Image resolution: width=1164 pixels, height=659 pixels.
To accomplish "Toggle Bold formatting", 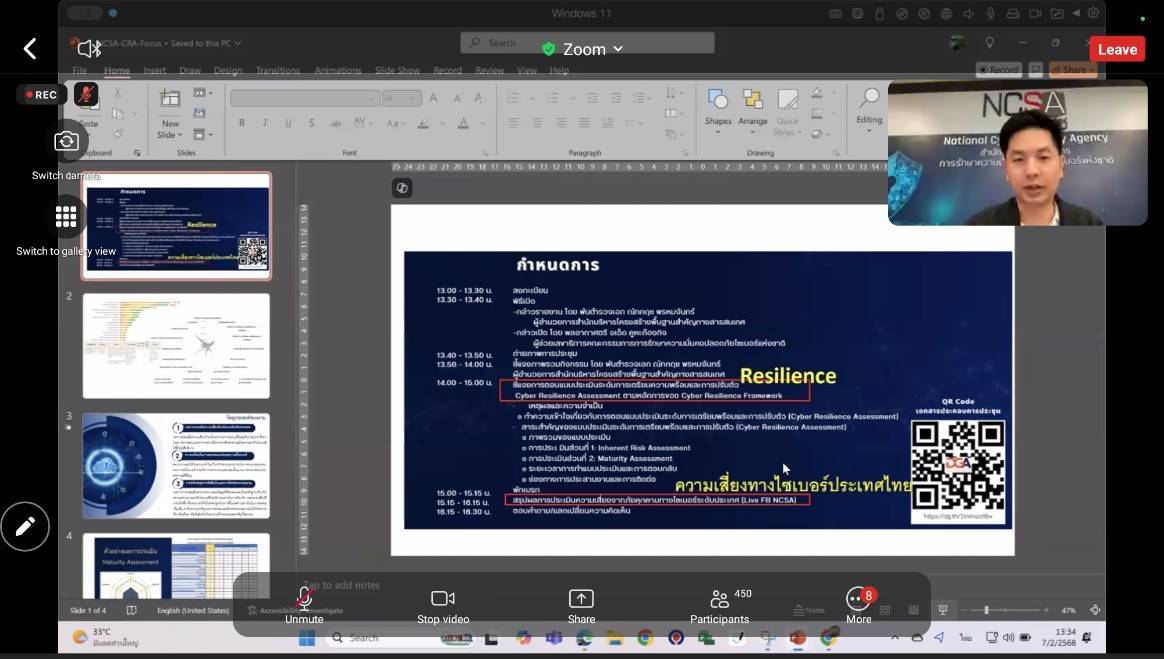I will [x=241, y=122].
